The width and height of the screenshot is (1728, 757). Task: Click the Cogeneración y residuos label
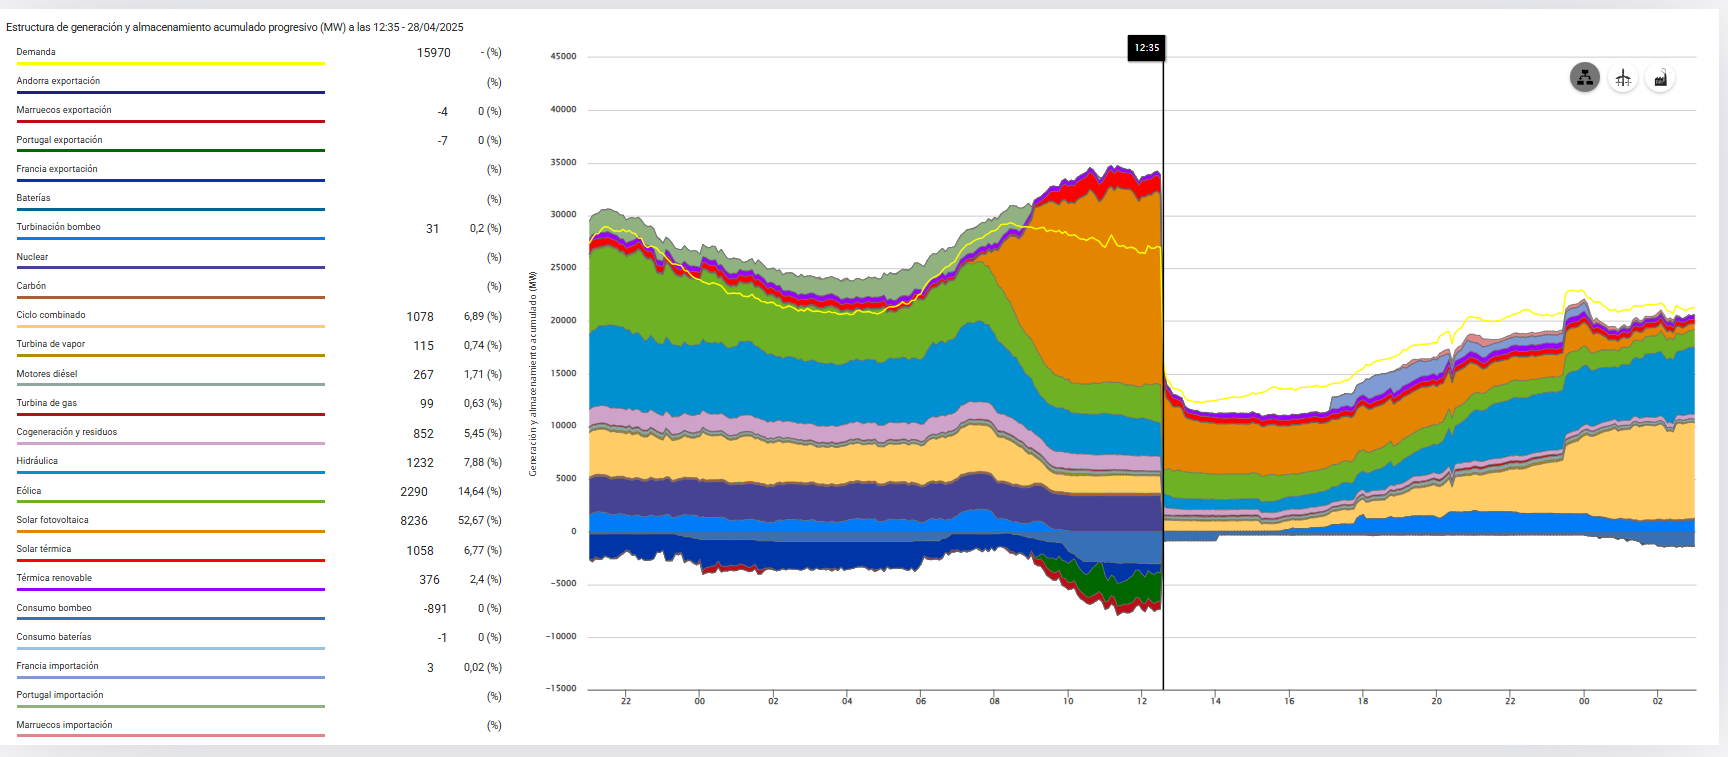[x=66, y=432]
